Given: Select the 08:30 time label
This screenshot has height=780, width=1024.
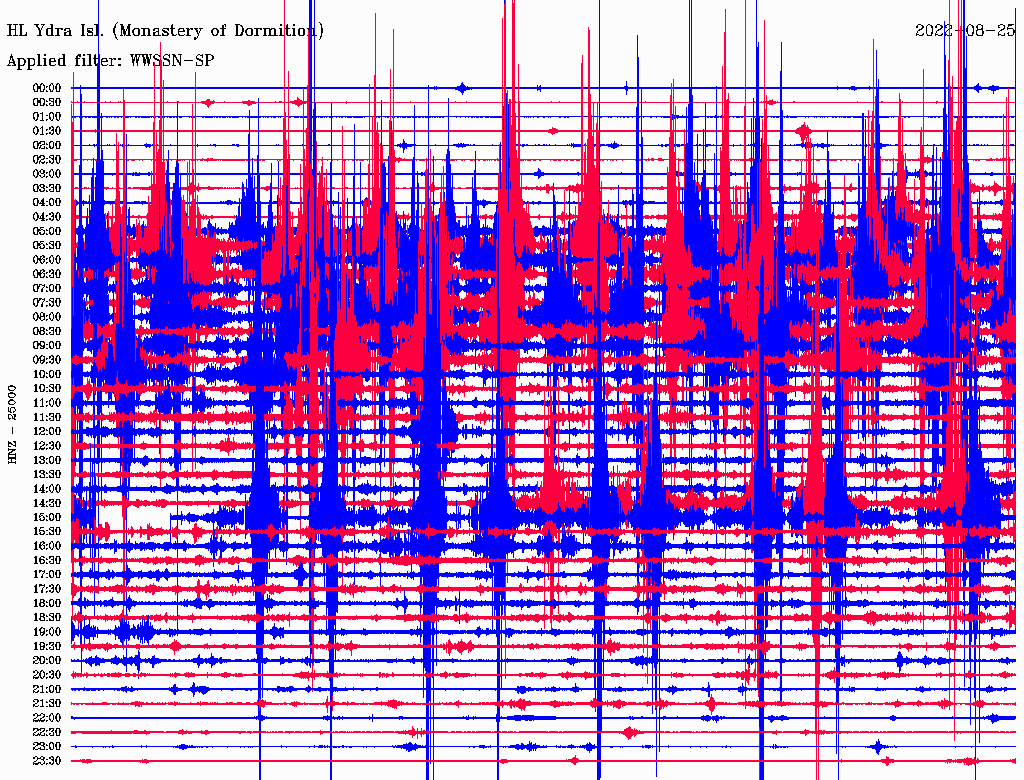Looking at the screenshot, I should [47, 332].
